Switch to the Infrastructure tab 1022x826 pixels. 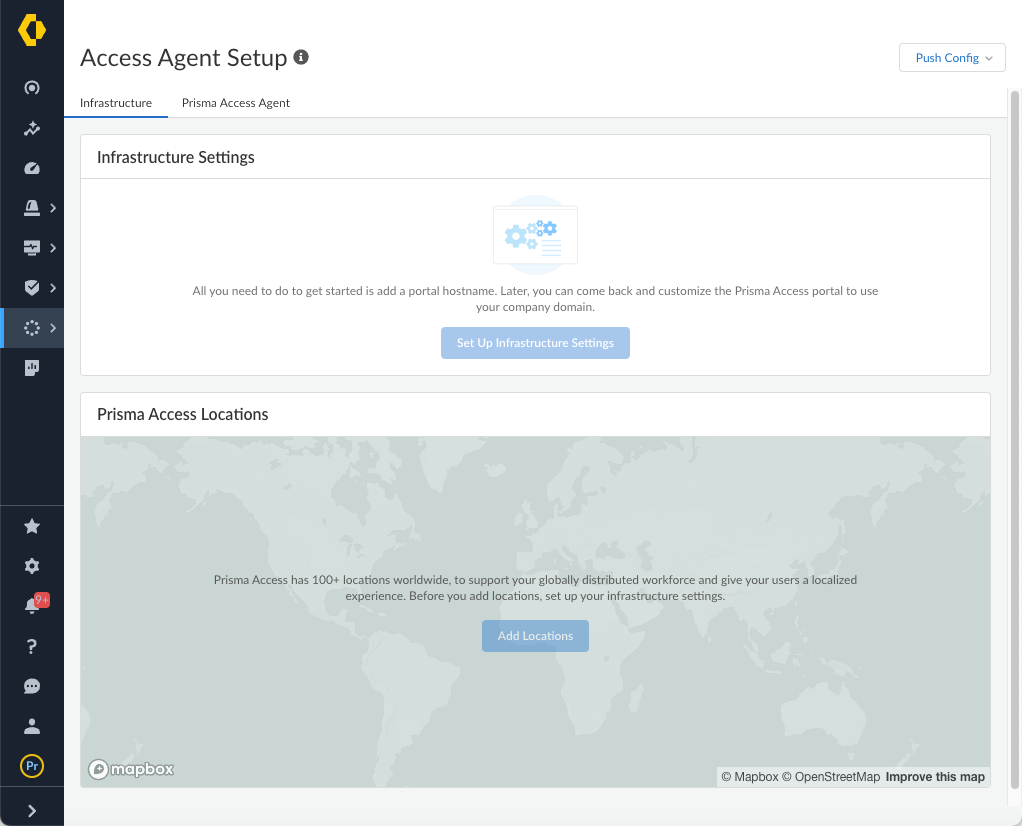116,103
